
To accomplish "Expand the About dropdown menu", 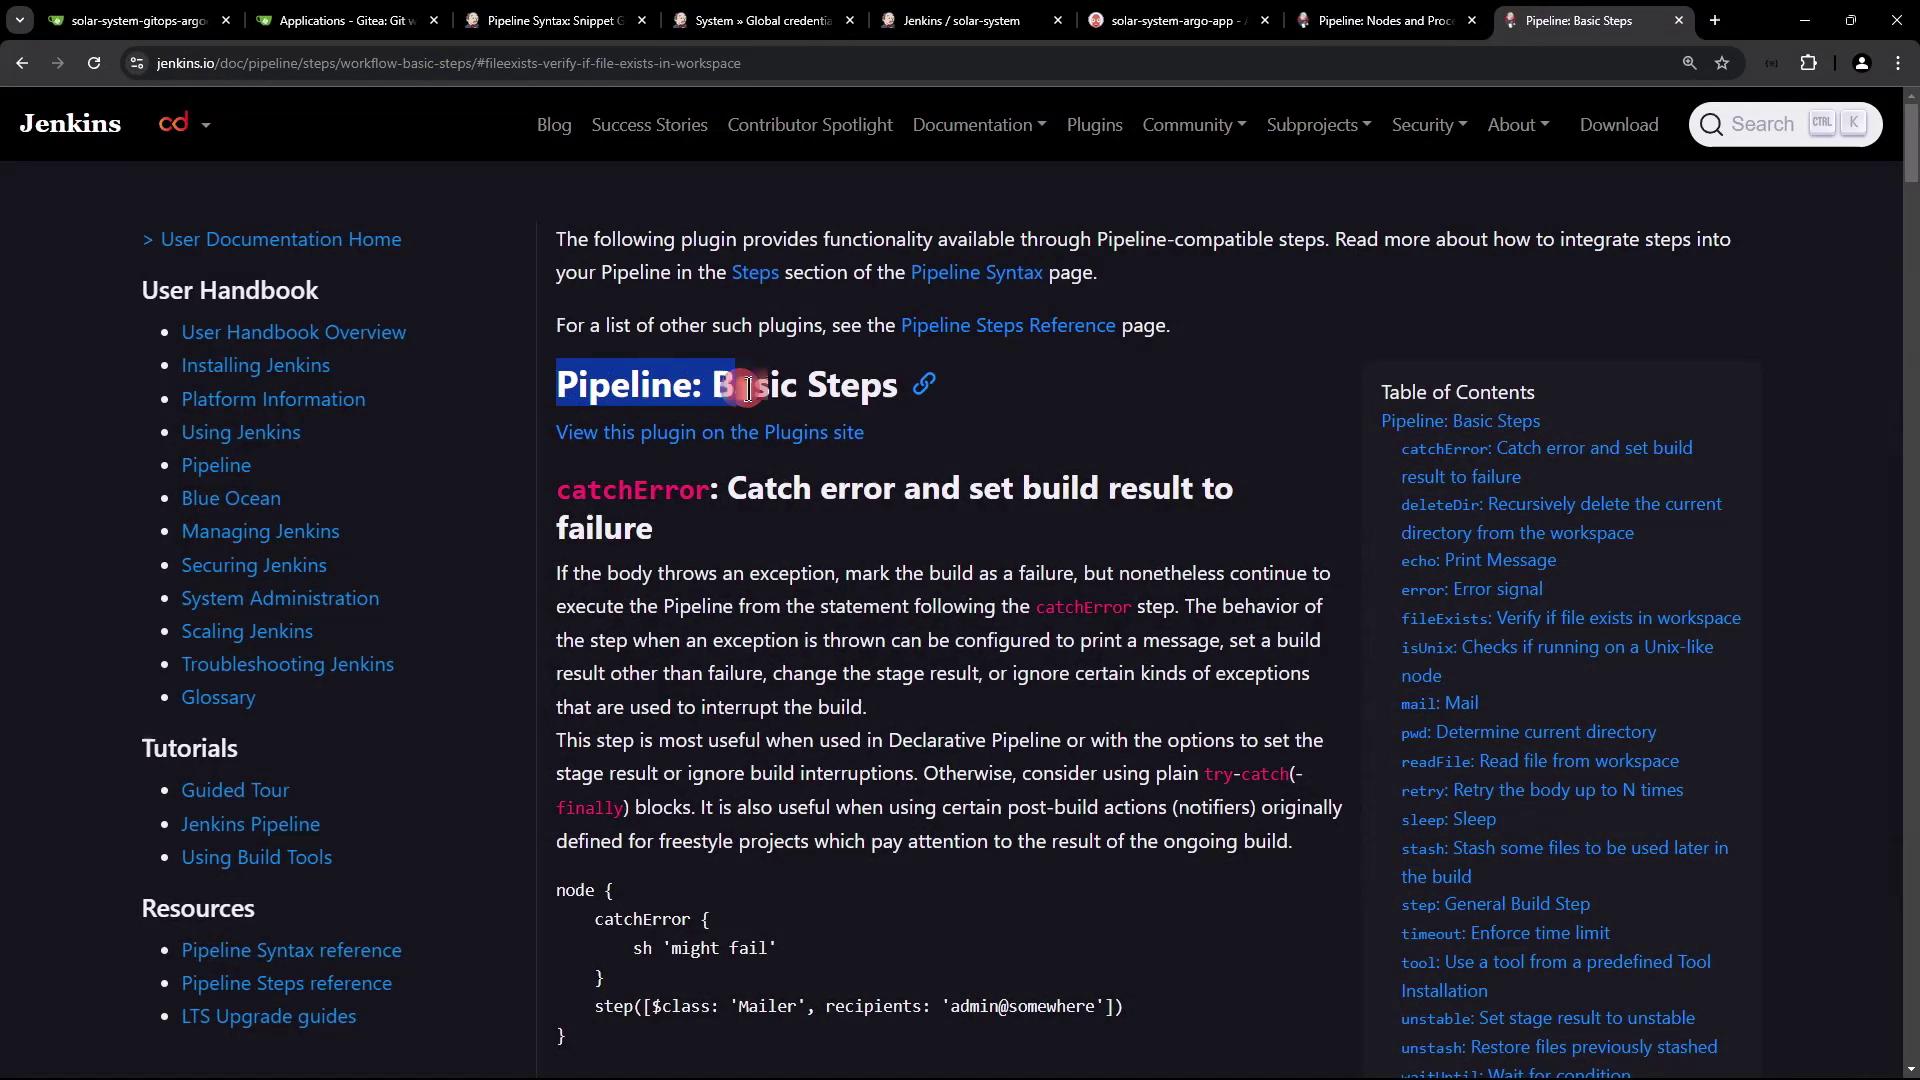I will coord(1517,125).
